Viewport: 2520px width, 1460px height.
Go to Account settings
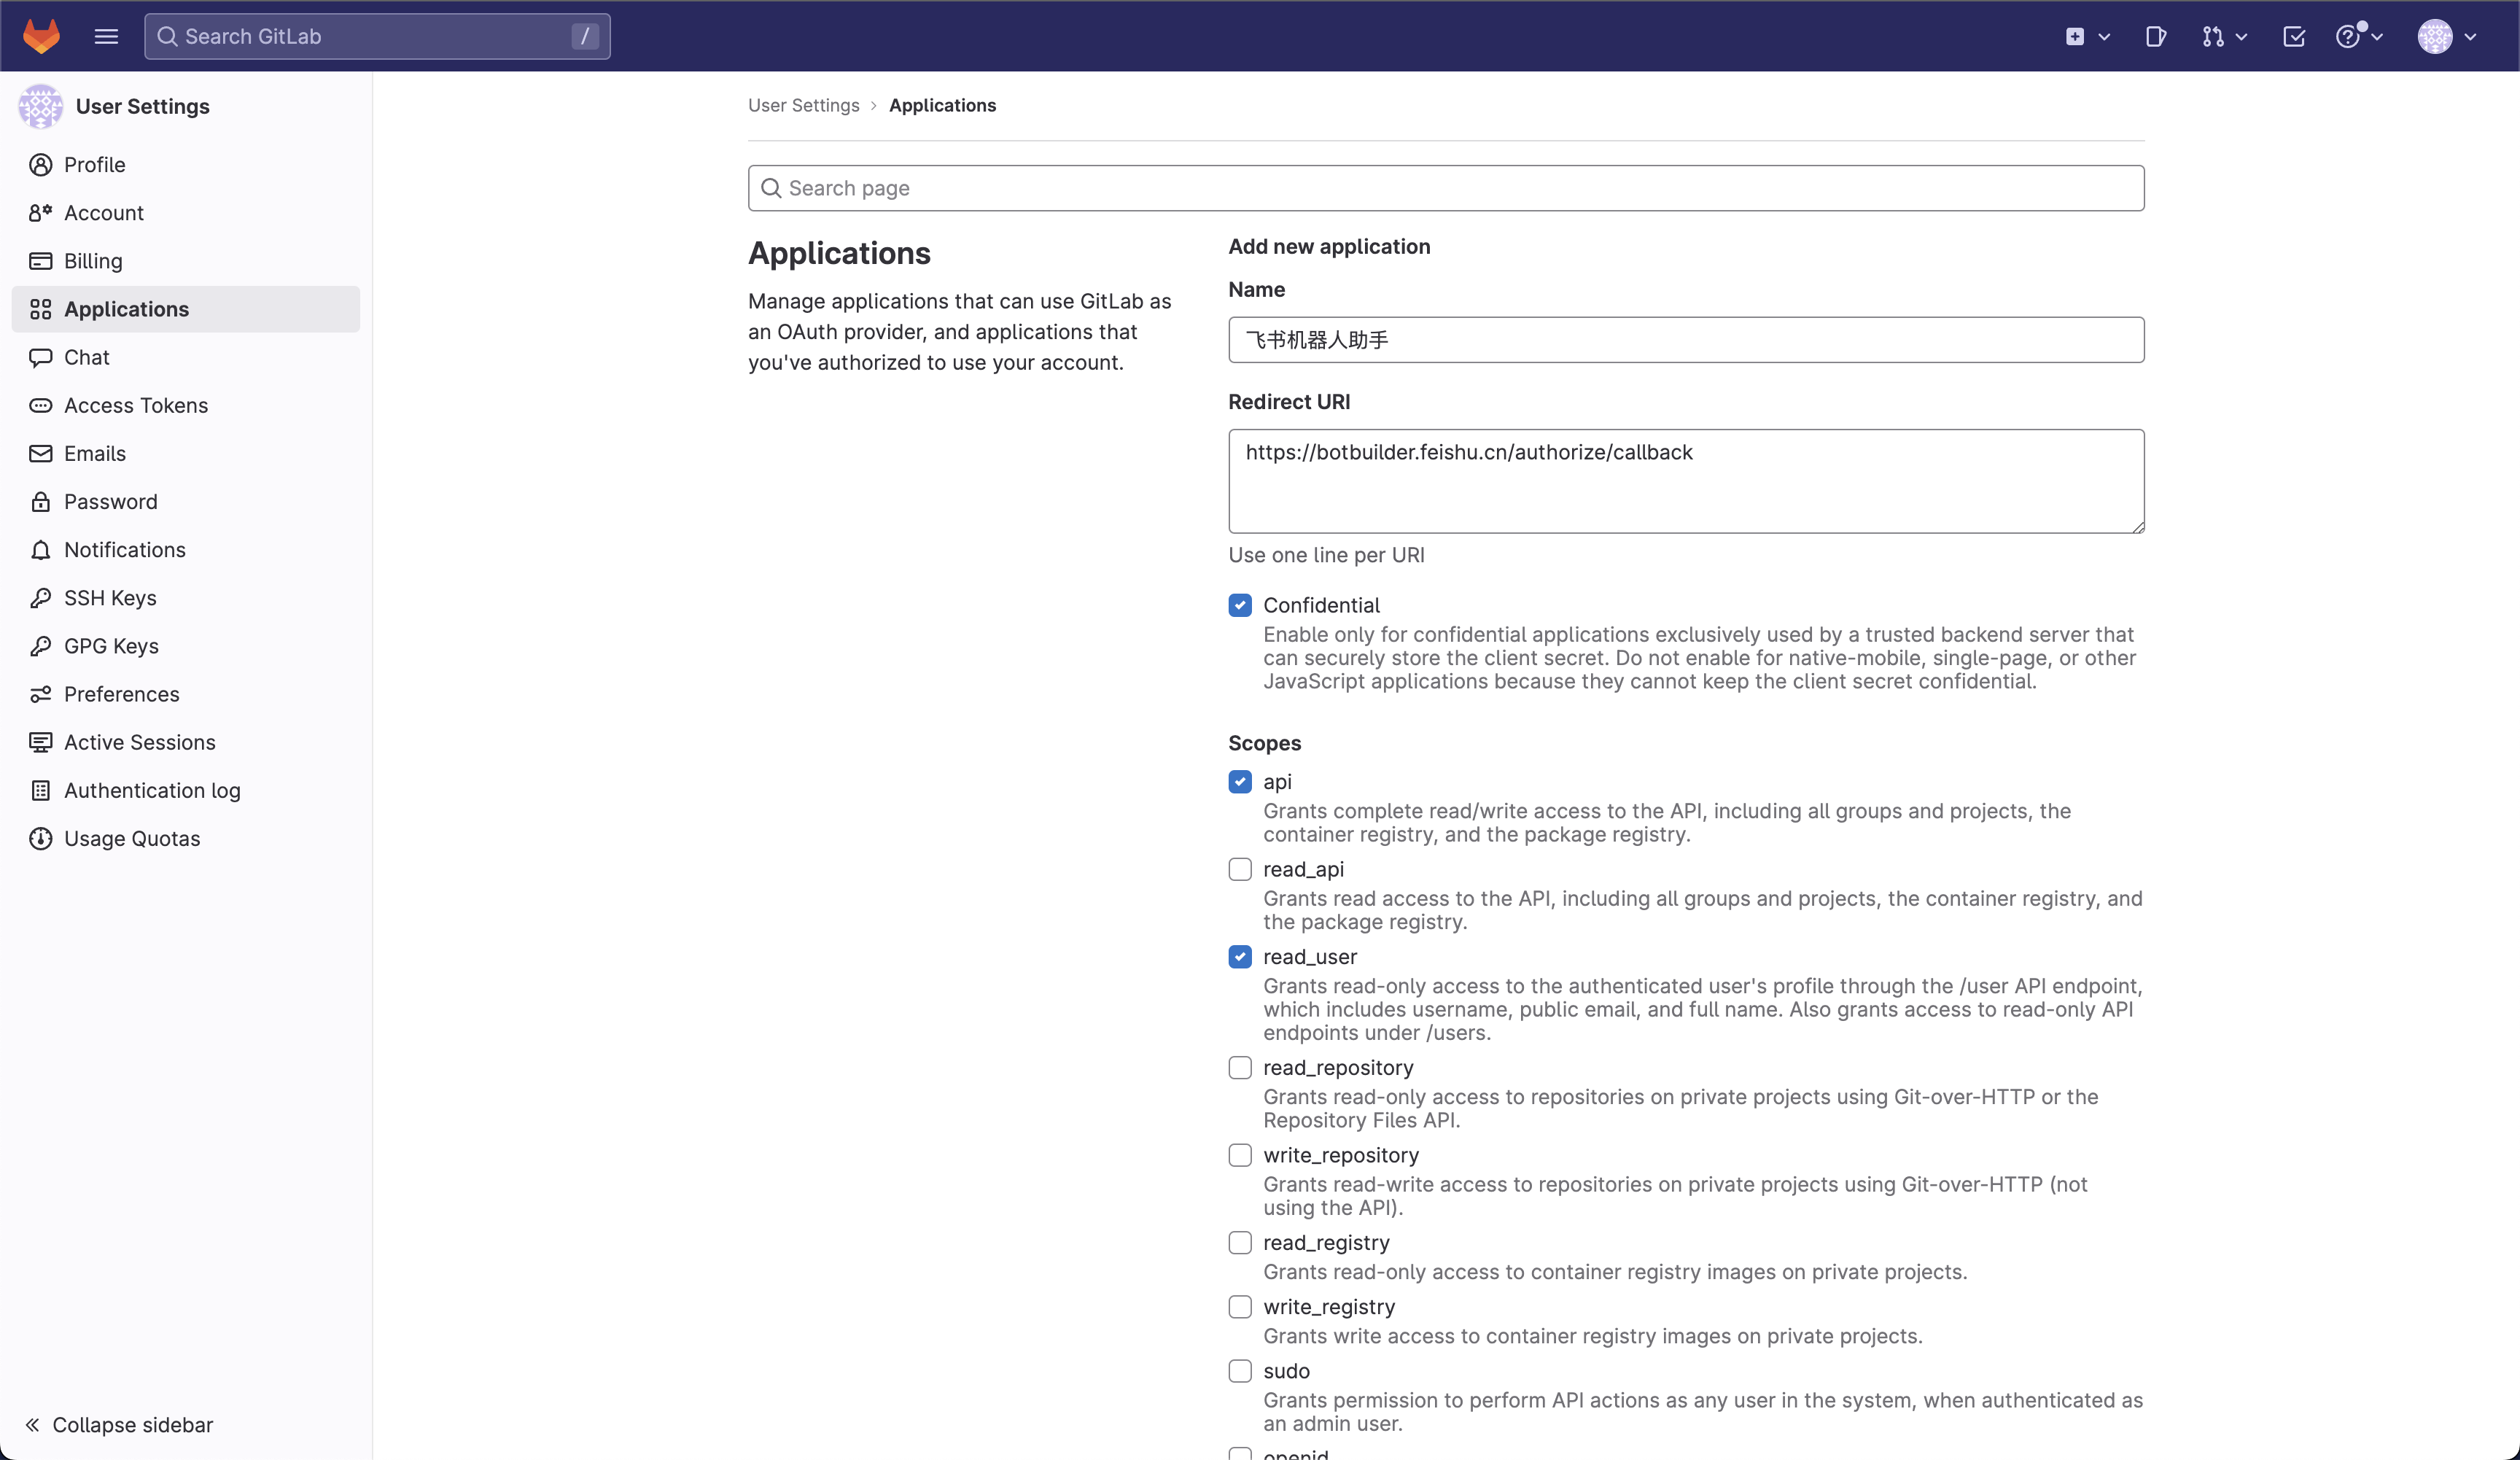pos(185,213)
